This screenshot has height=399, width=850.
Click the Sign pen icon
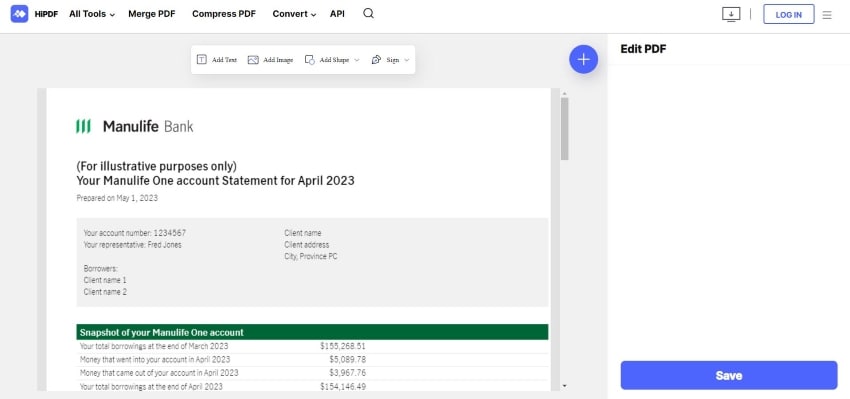click(x=376, y=60)
